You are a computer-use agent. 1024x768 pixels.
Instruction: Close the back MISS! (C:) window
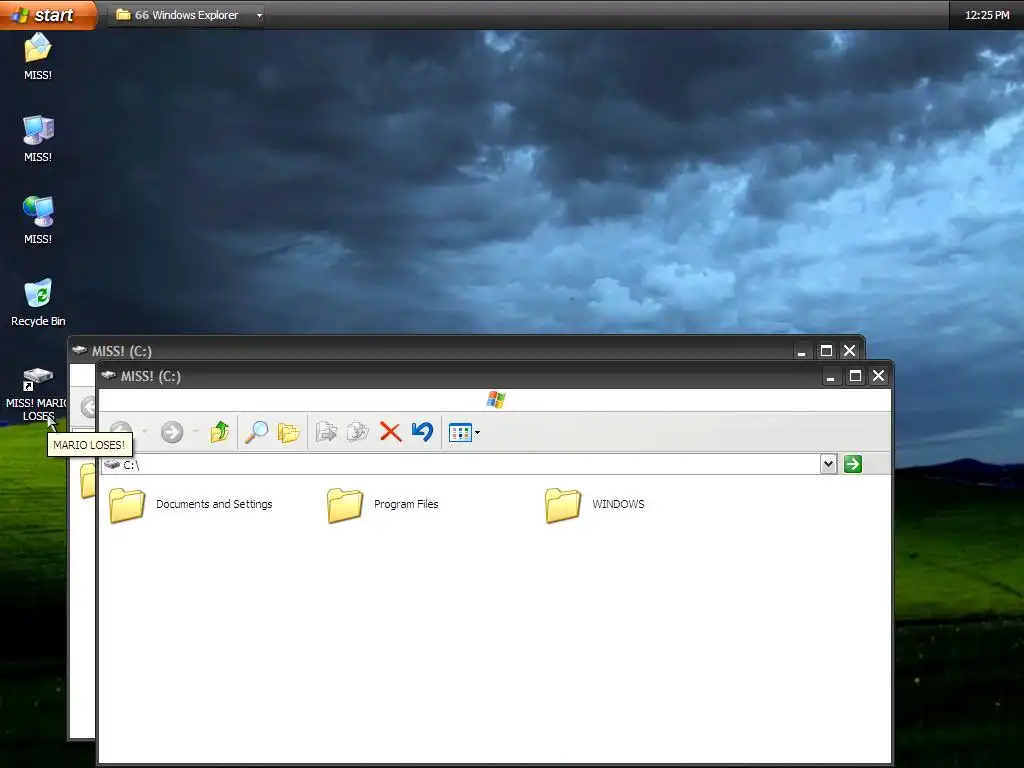849,351
